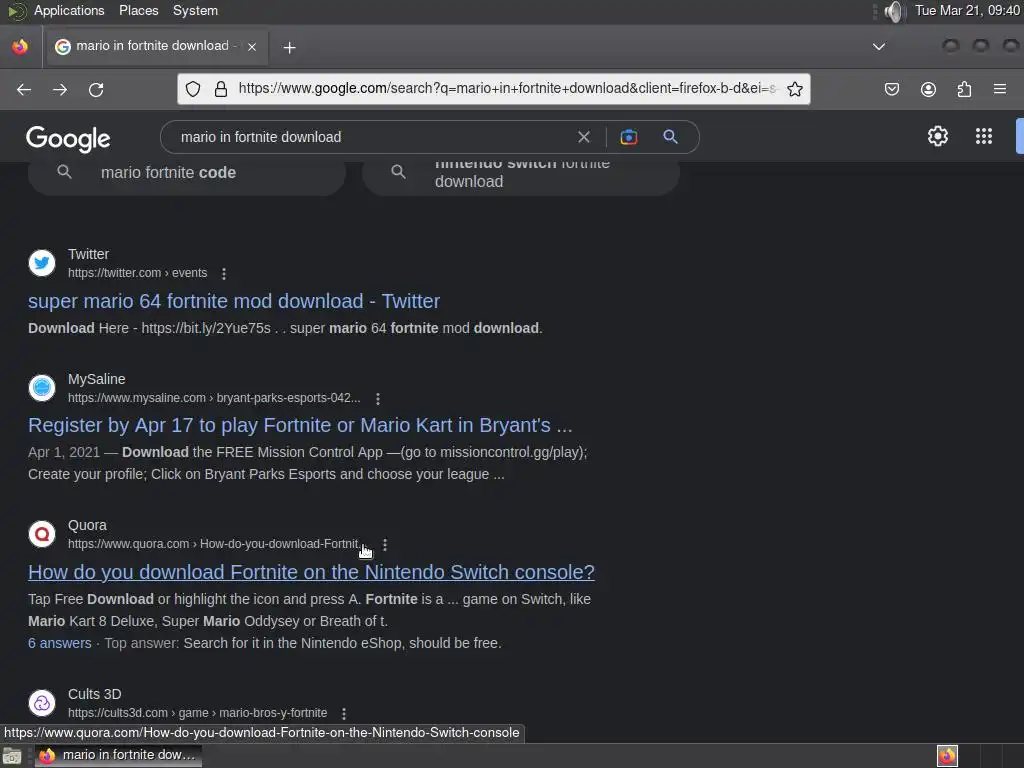The image size is (1024, 768).
Task: Click the MySaline favicon
Action: tap(42, 388)
